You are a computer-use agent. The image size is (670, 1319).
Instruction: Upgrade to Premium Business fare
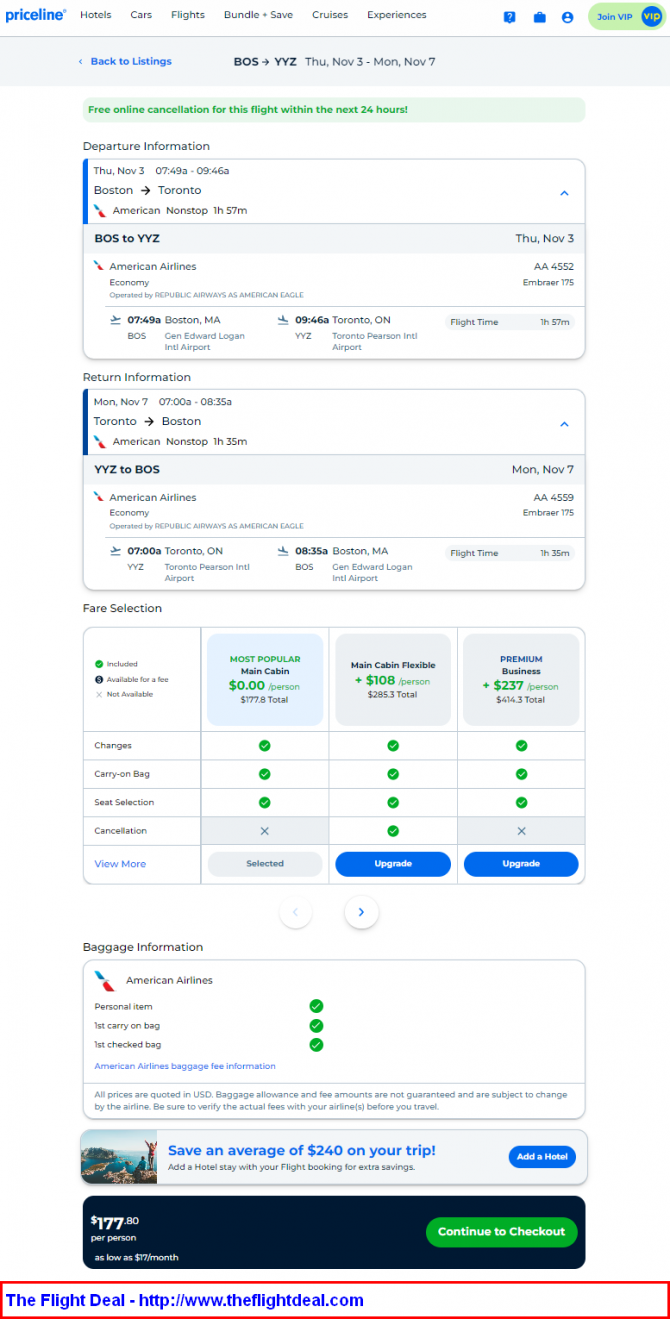[x=521, y=864]
